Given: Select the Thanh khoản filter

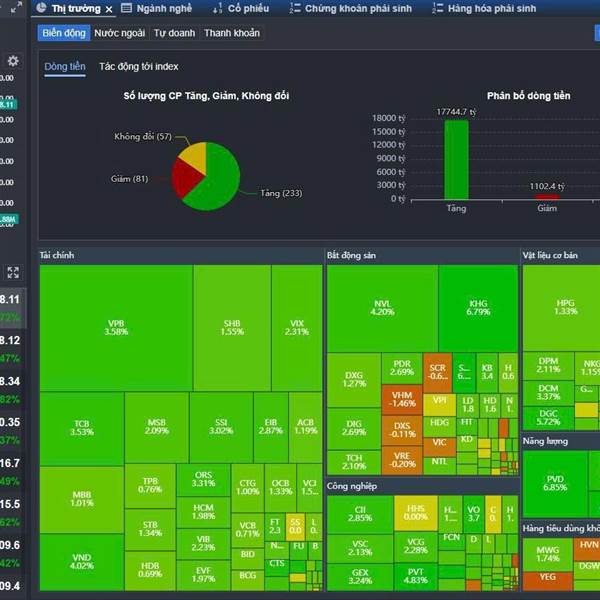Looking at the screenshot, I should (232, 33).
